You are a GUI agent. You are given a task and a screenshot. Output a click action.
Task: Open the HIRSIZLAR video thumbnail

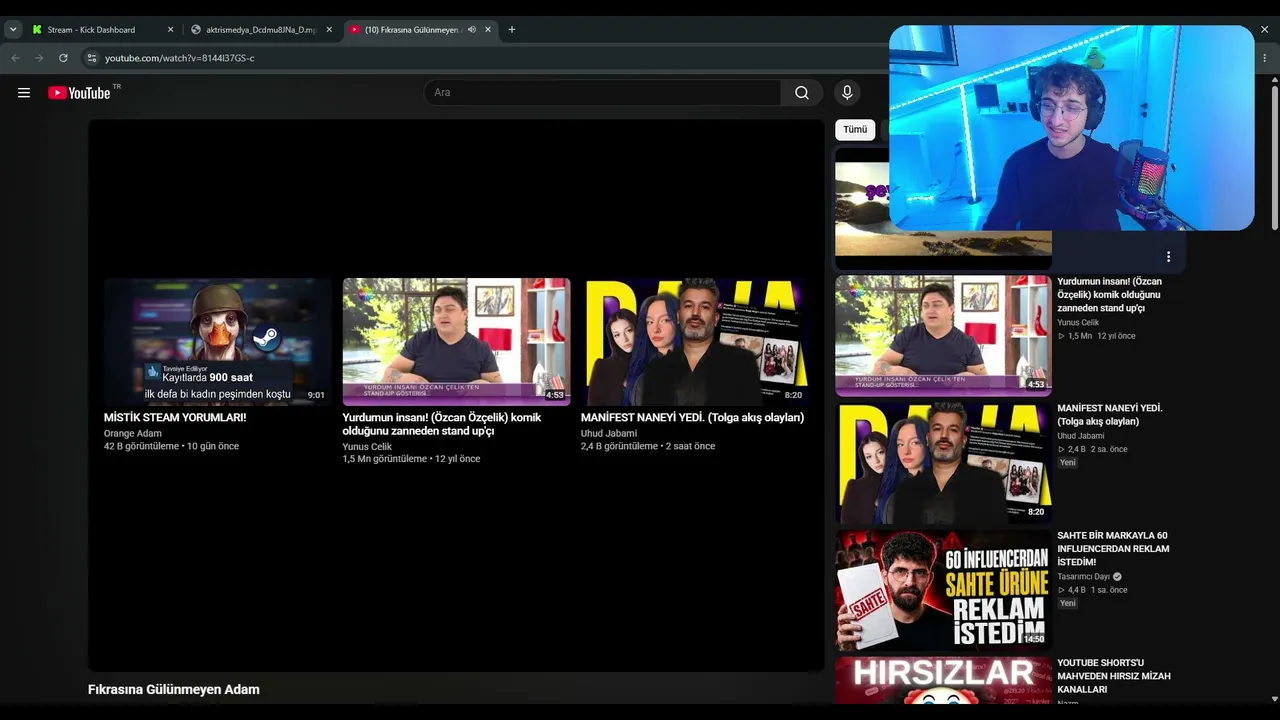point(943,680)
